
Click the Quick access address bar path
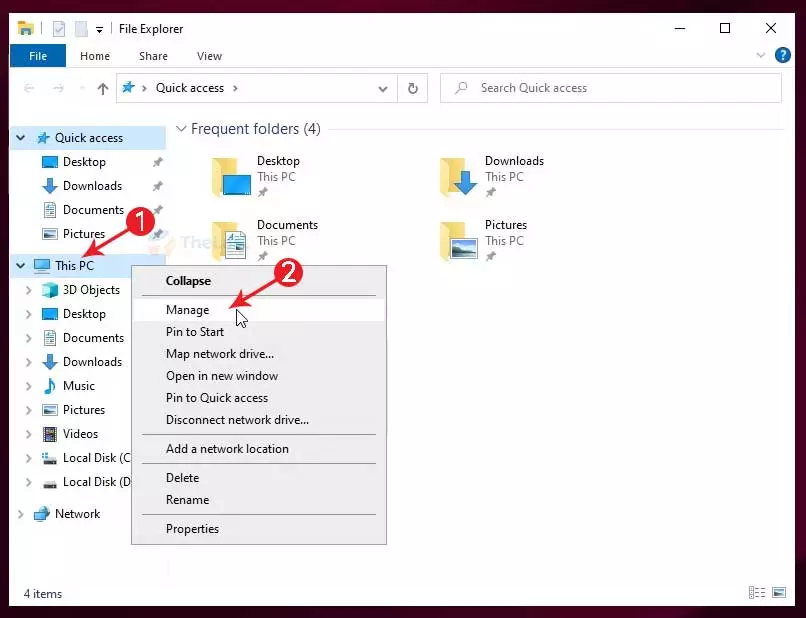click(x=190, y=88)
